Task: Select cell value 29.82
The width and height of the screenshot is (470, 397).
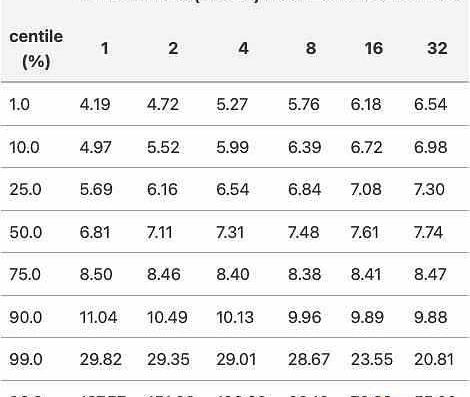Action: [x=101, y=360]
